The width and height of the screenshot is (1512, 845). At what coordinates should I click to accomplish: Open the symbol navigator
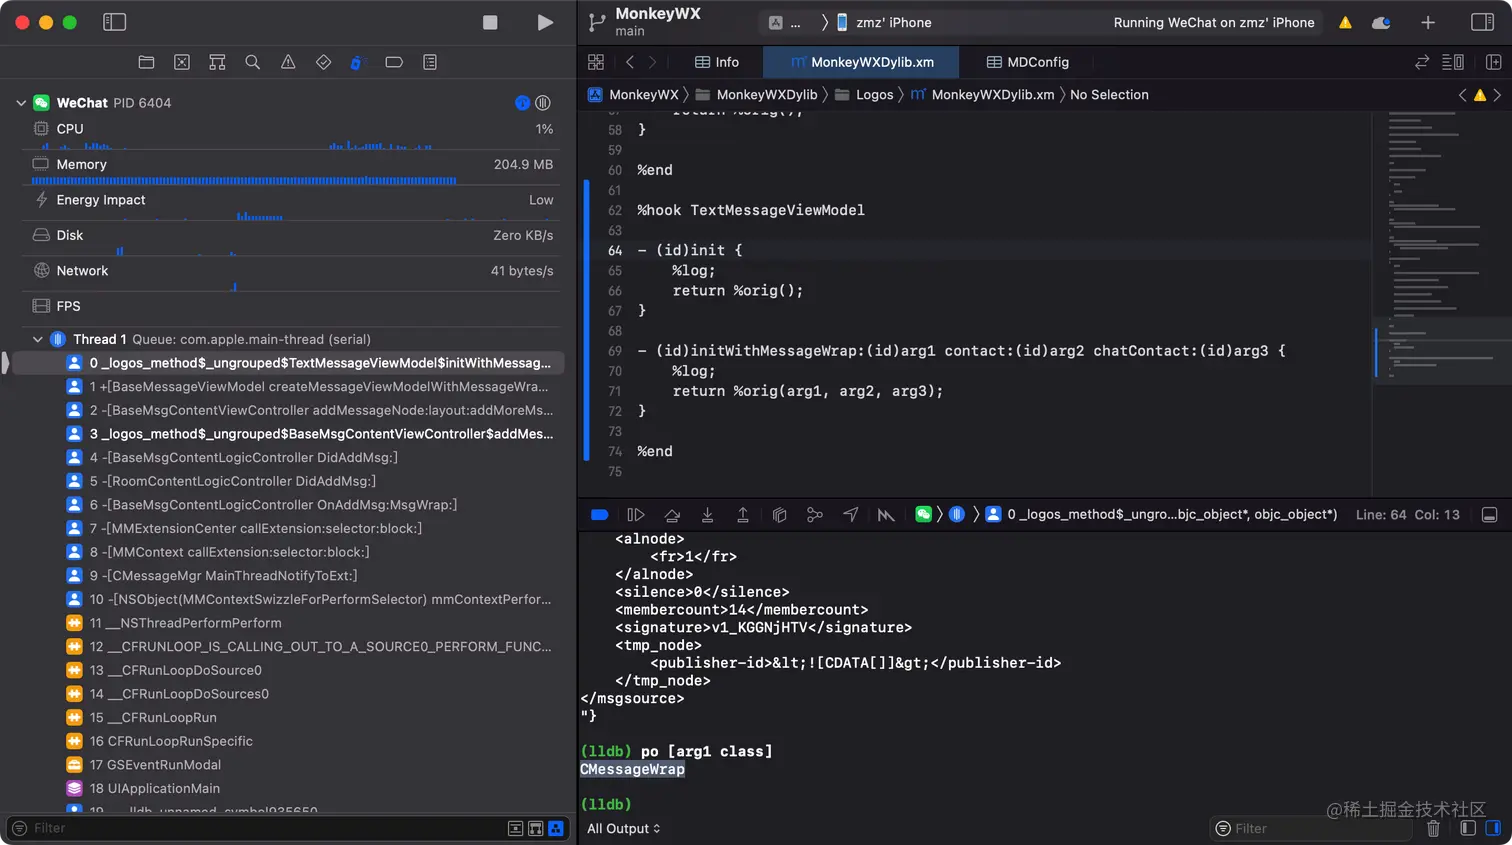(217, 62)
